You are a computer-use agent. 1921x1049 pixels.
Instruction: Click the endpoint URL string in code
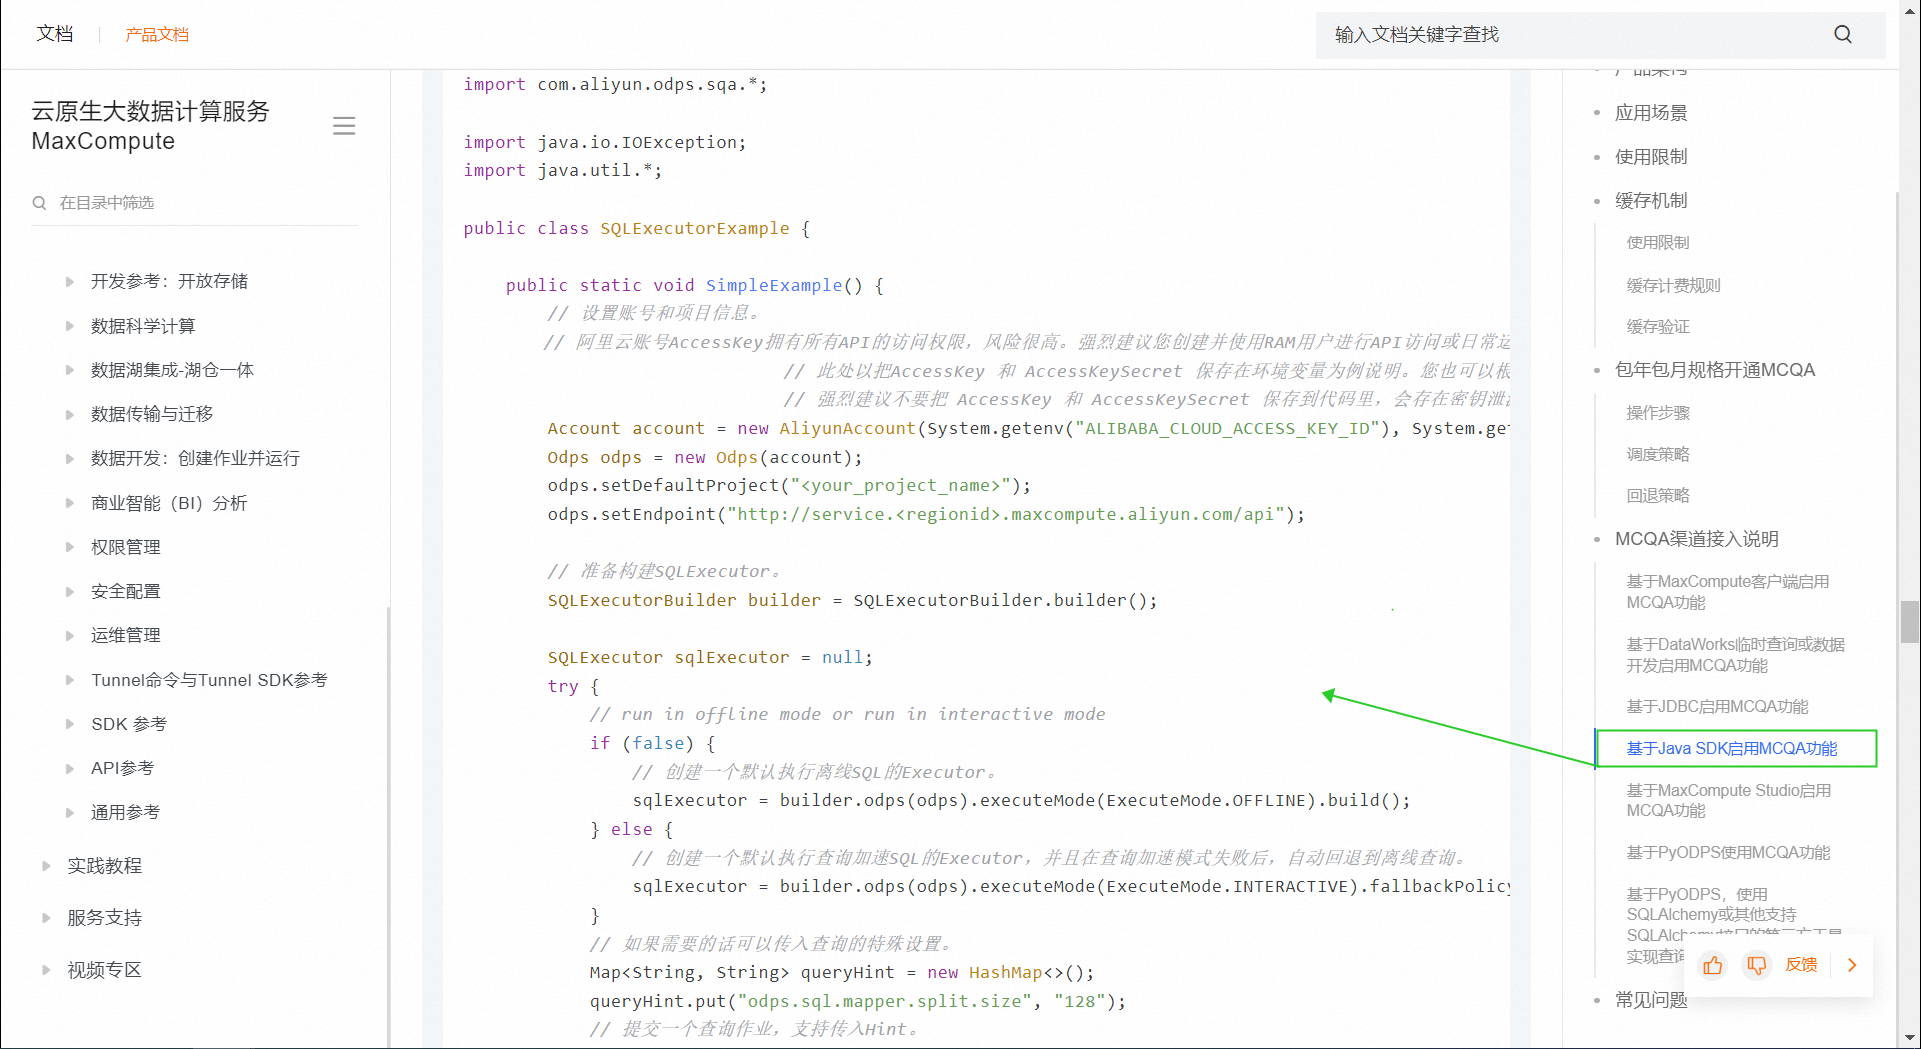pyautogui.click(x=1006, y=514)
